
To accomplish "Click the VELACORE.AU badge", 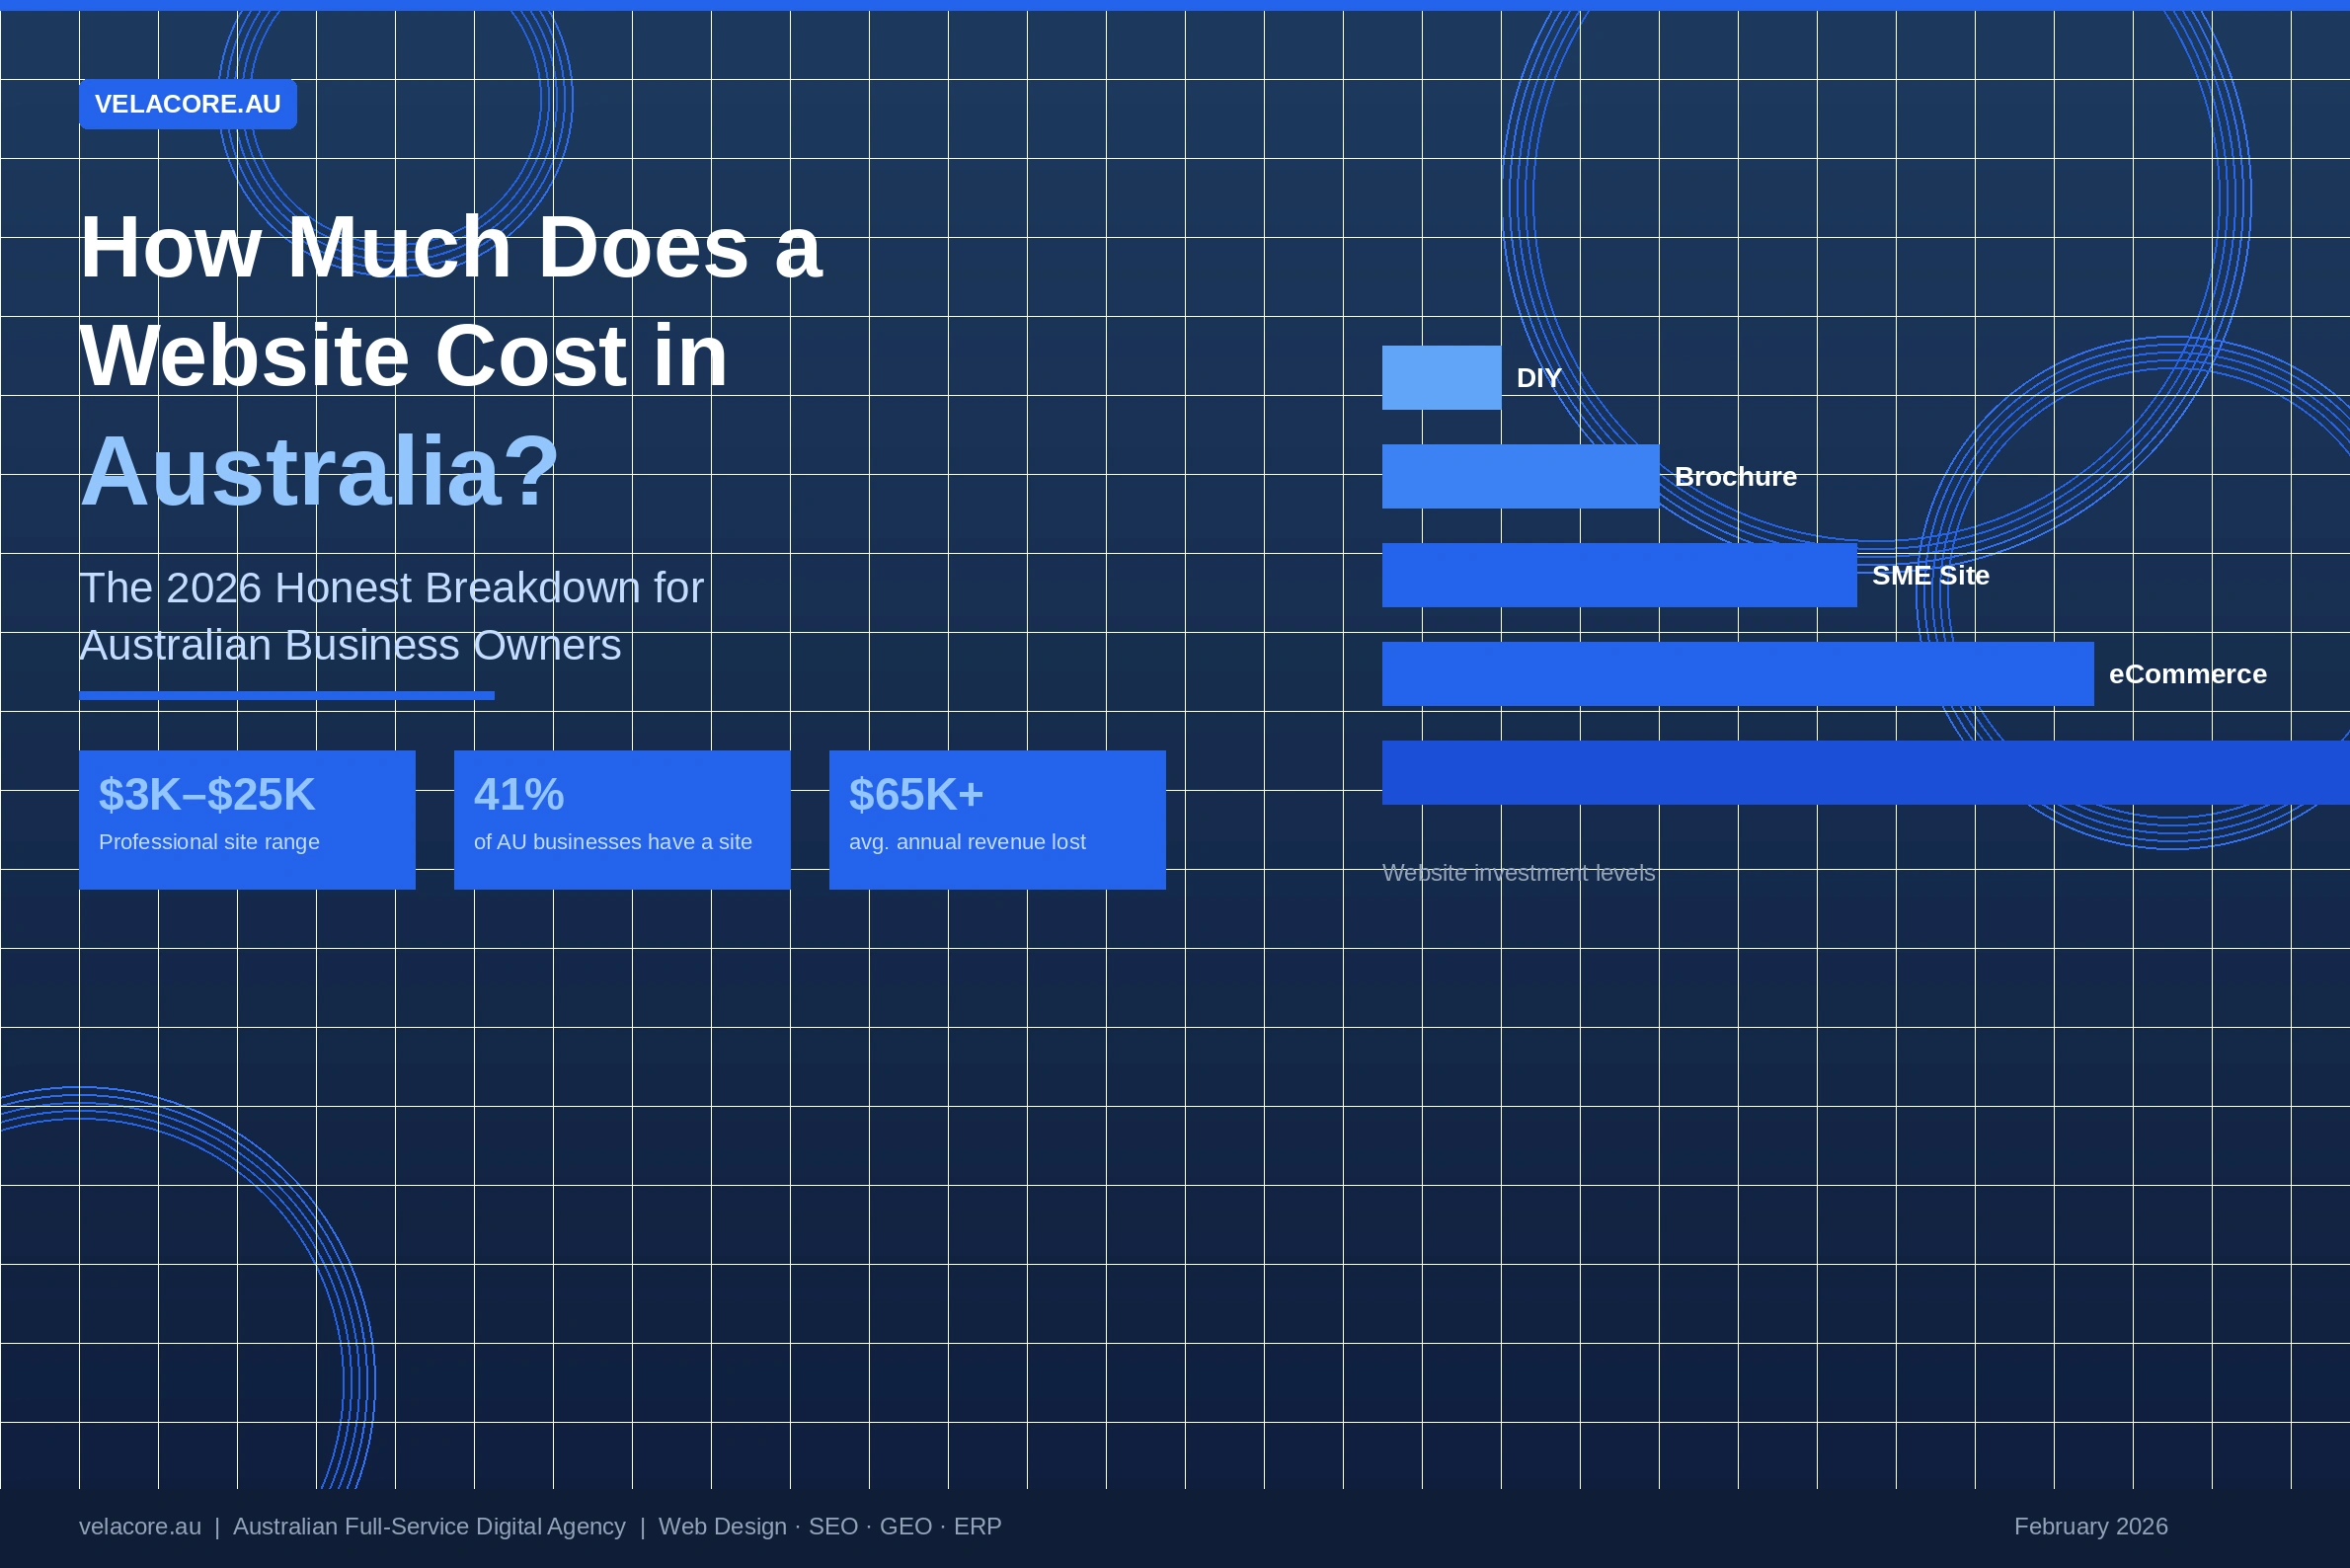I will (188, 104).
